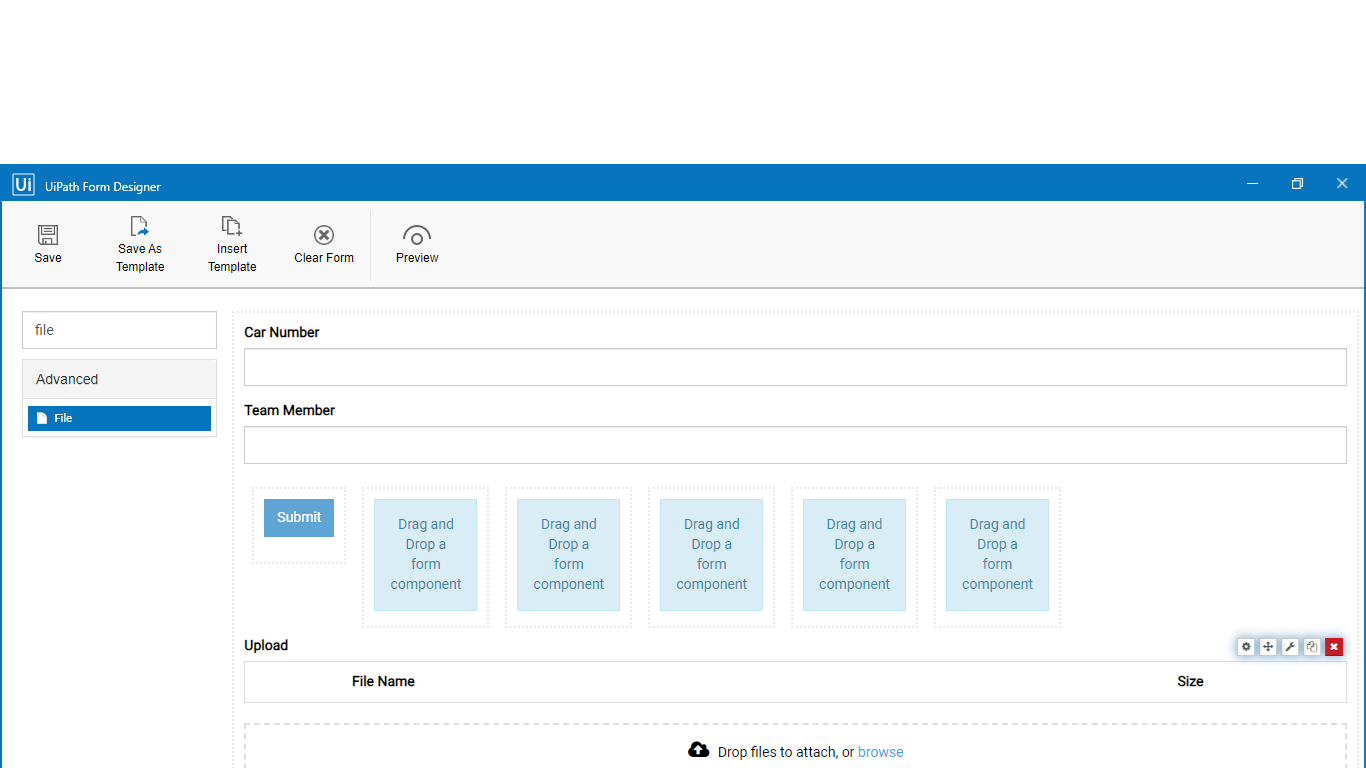Click the first drag and drop placeholder
The height and width of the screenshot is (768, 1366).
tap(426, 555)
